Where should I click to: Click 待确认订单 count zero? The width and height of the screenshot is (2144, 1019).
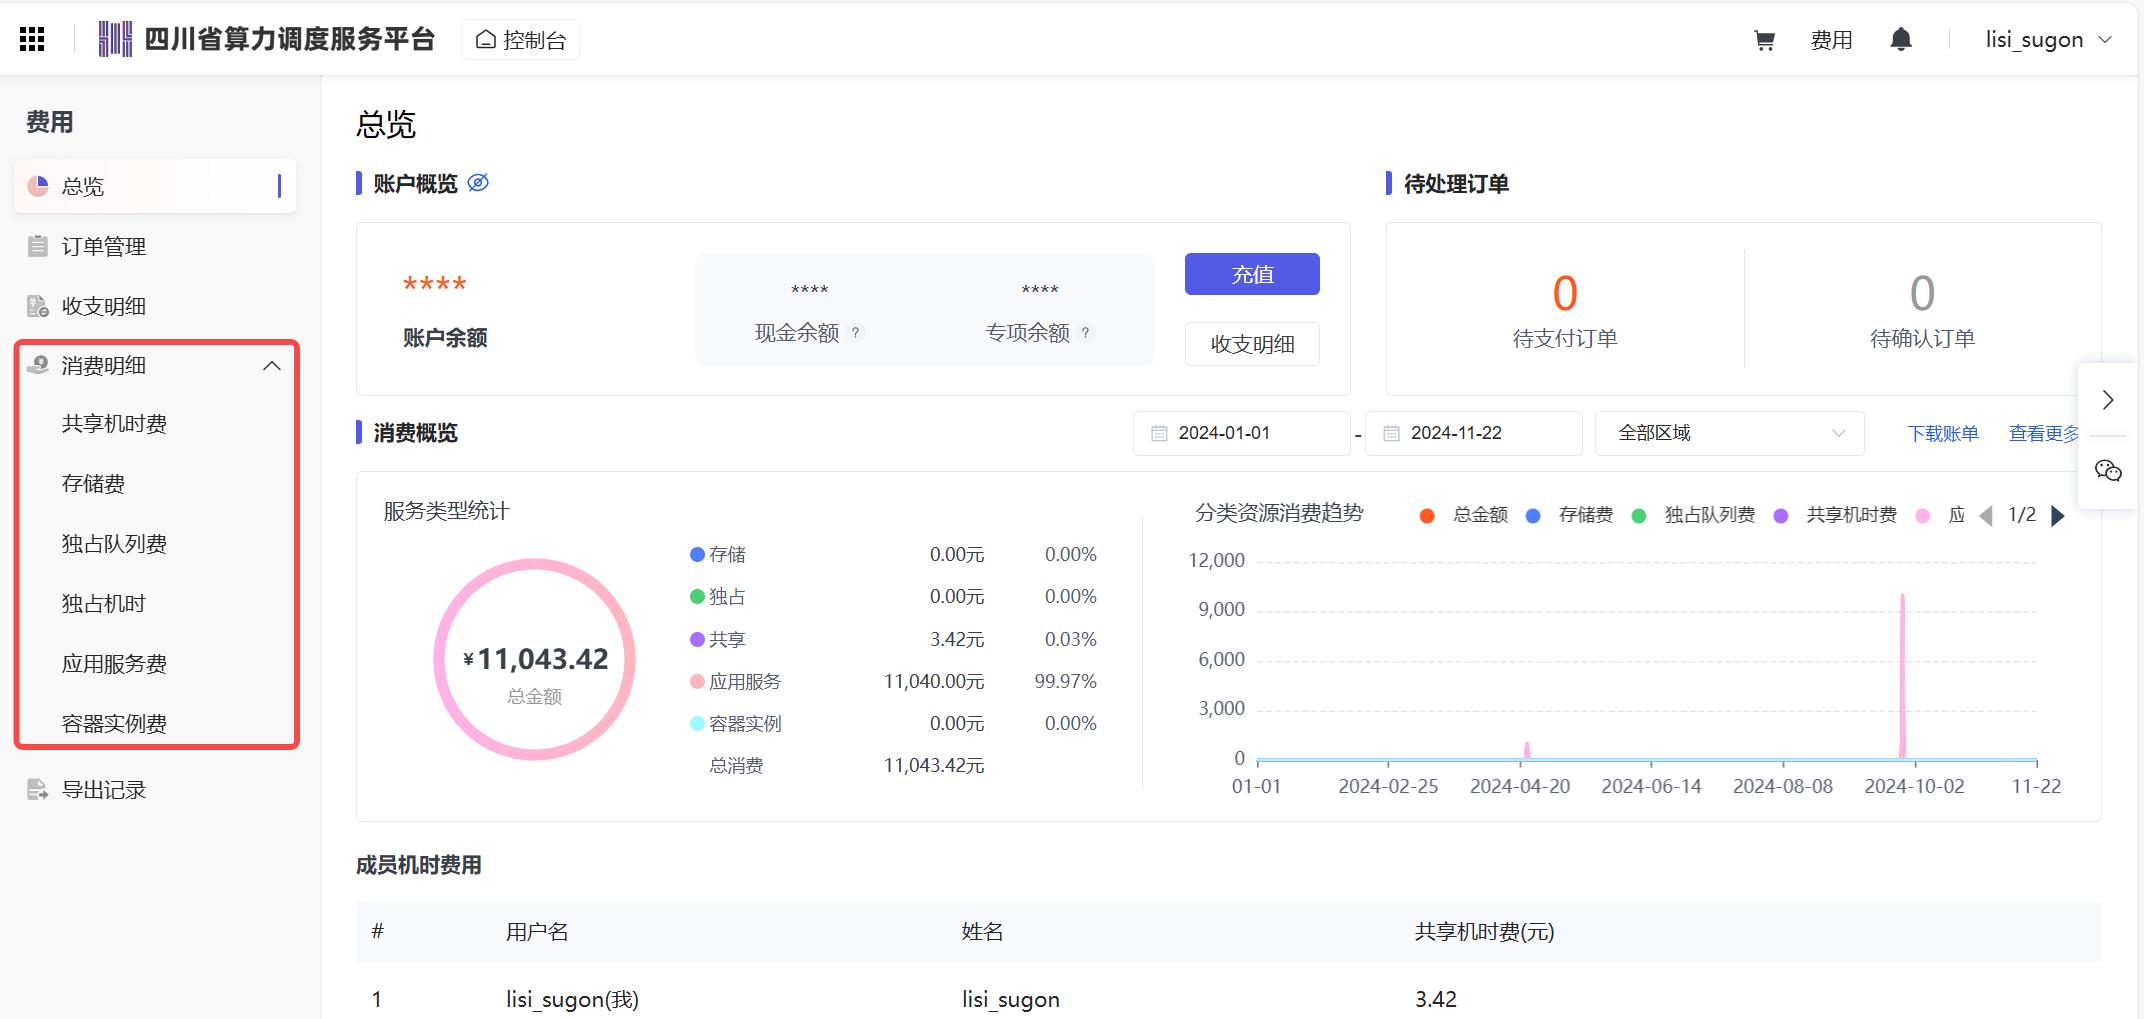pyautogui.click(x=1922, y=293)
